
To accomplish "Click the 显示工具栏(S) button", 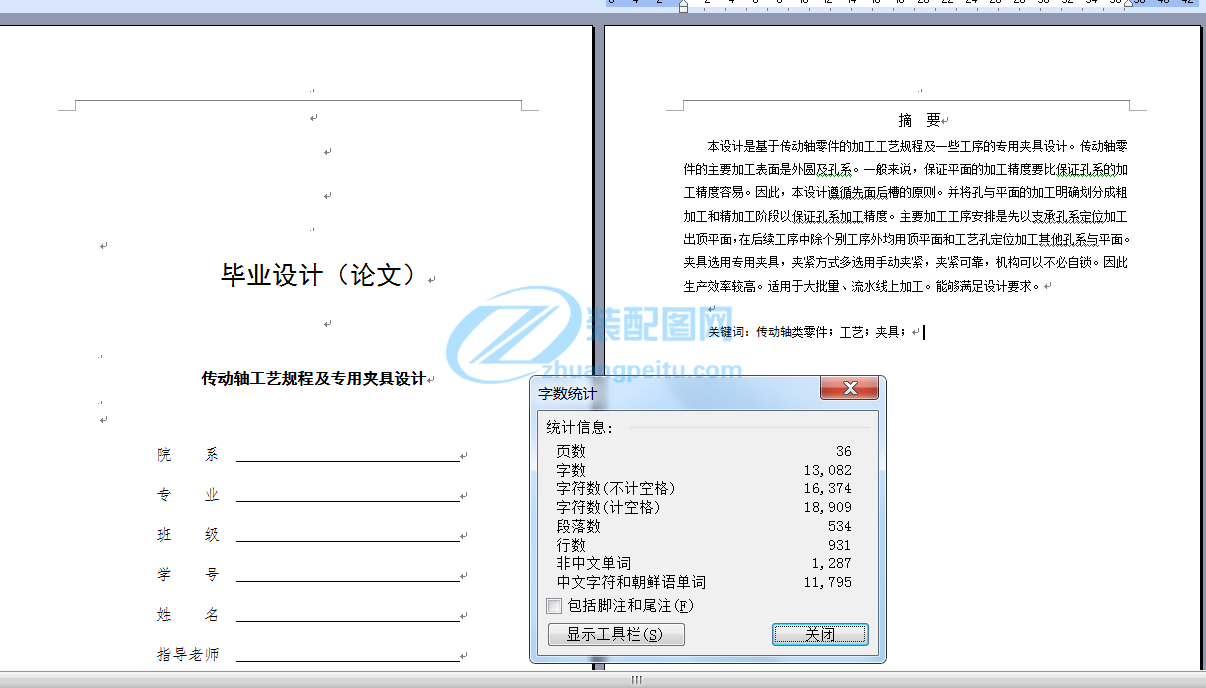I will pyautogui.click(x=616, y=634).
